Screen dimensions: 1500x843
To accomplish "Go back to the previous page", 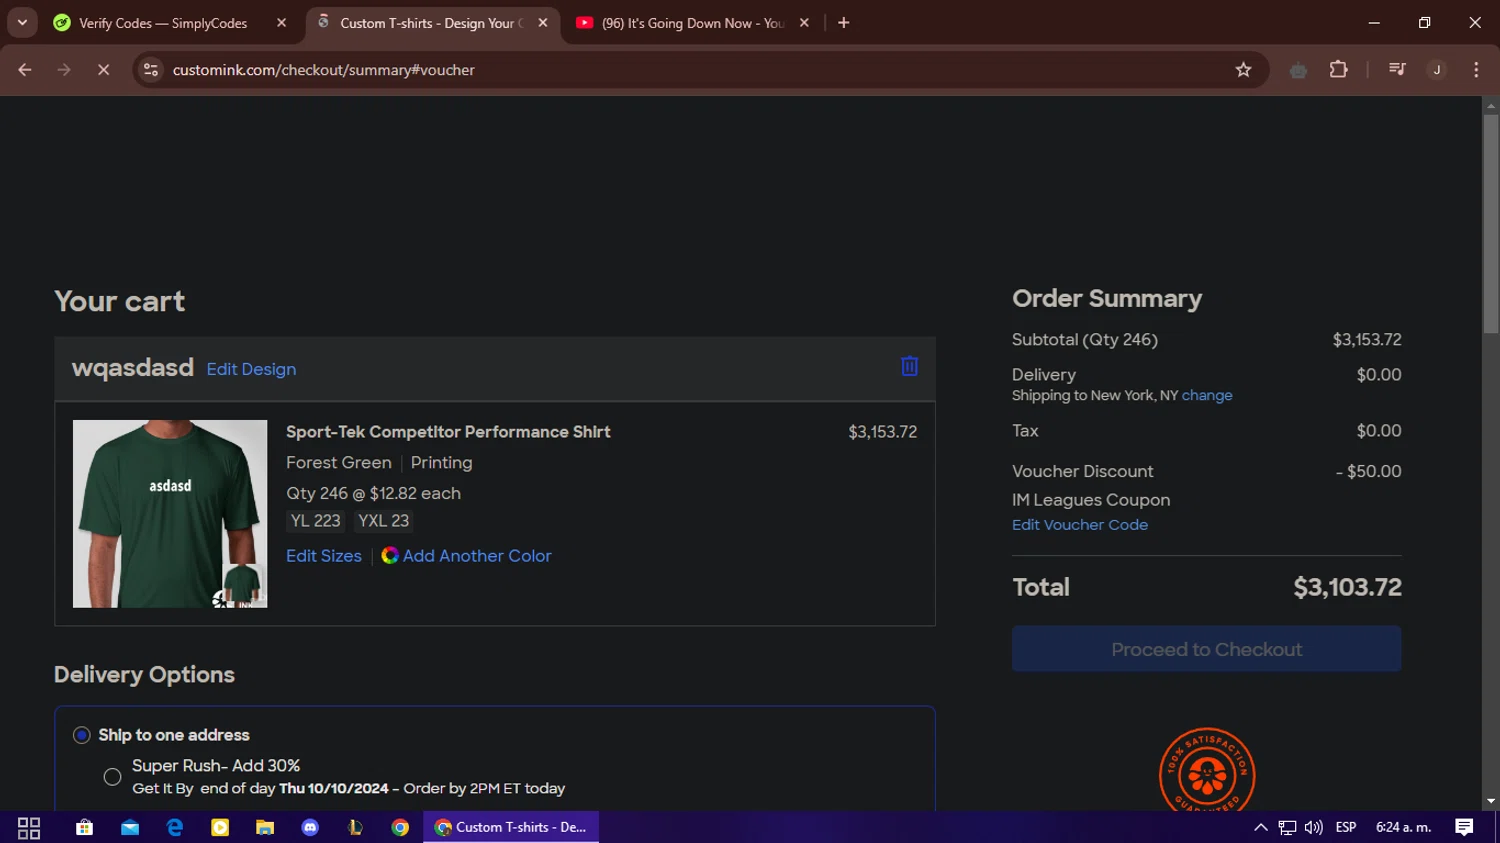I will pyautogui.click(x=25, y=70).
